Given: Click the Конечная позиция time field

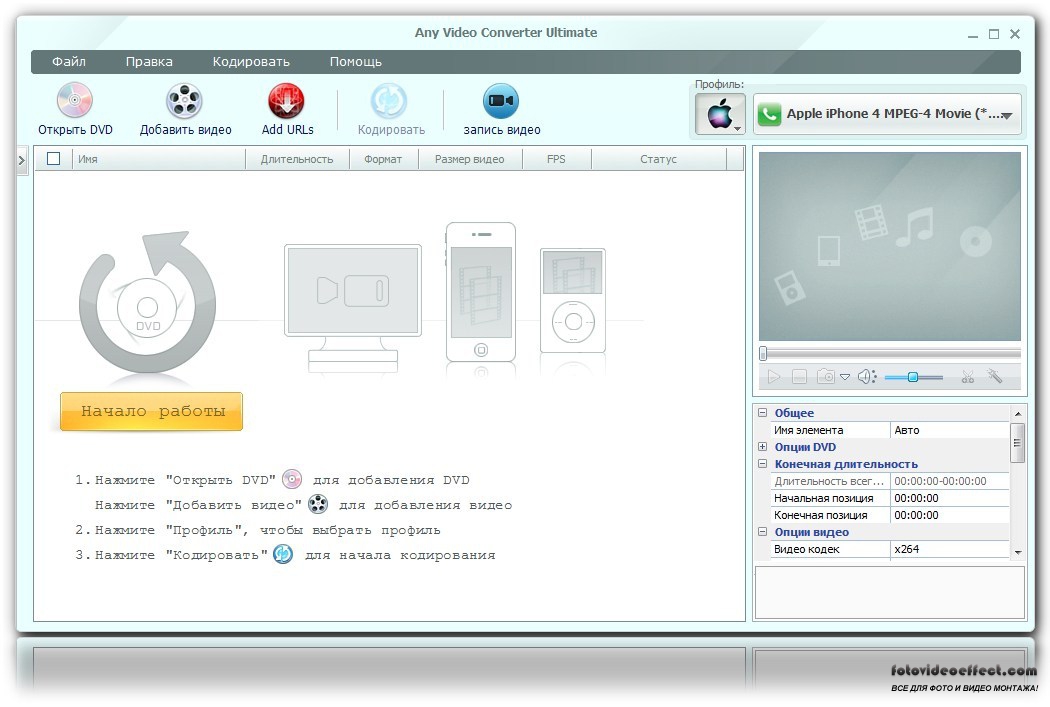Looking at the screenshot, I should click(x=950, y=516).
